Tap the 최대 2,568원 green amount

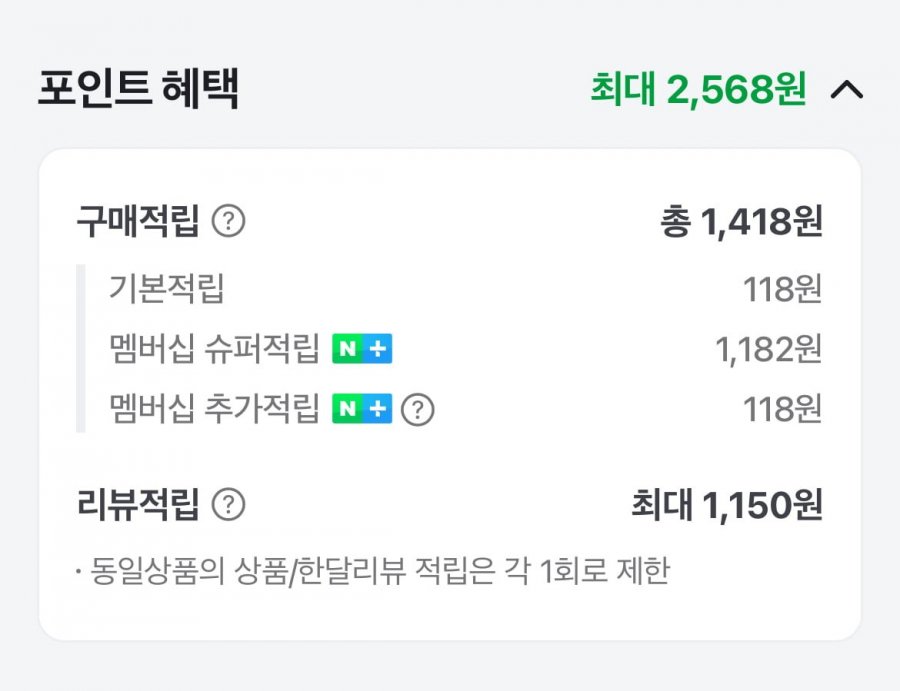coord(698,91)
